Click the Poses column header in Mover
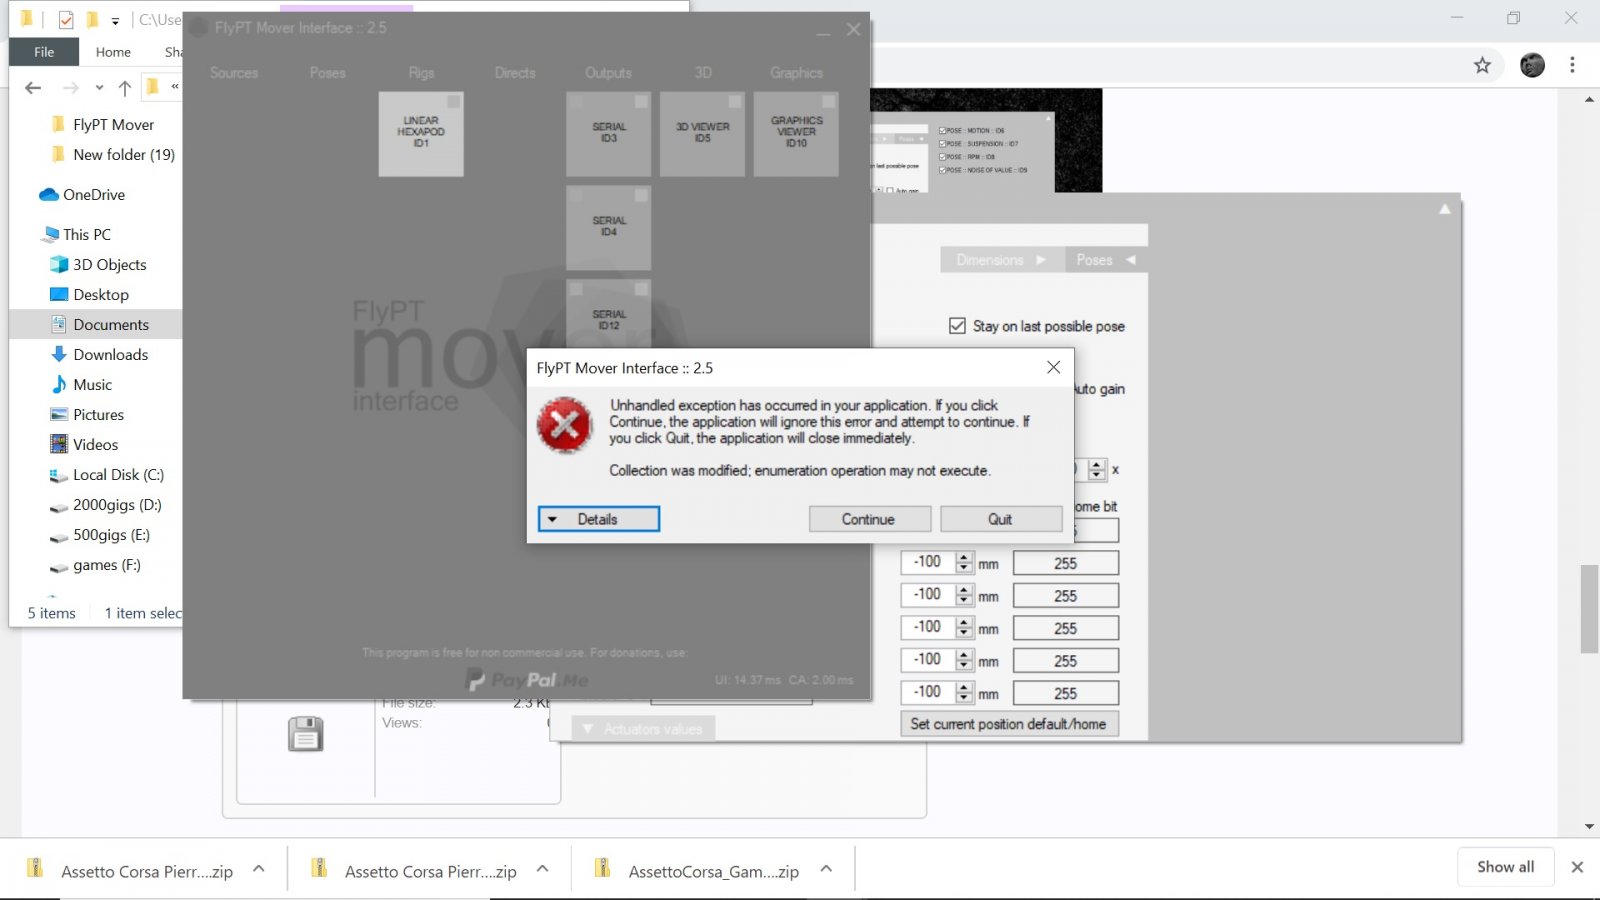Image resolution: width=1600 pixels, height=900 pixels. click(328, 73)
